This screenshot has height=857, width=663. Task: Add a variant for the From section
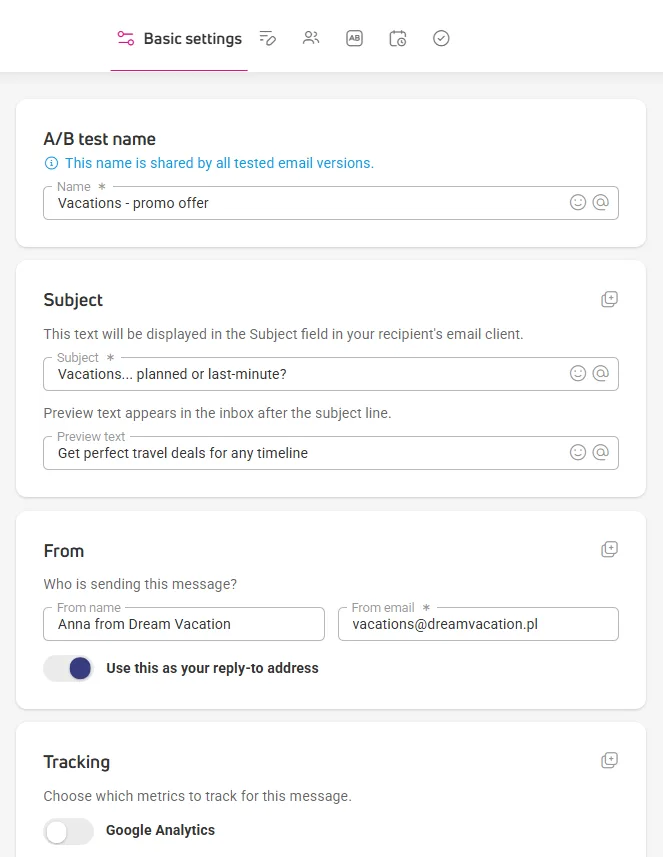[609, 549]
